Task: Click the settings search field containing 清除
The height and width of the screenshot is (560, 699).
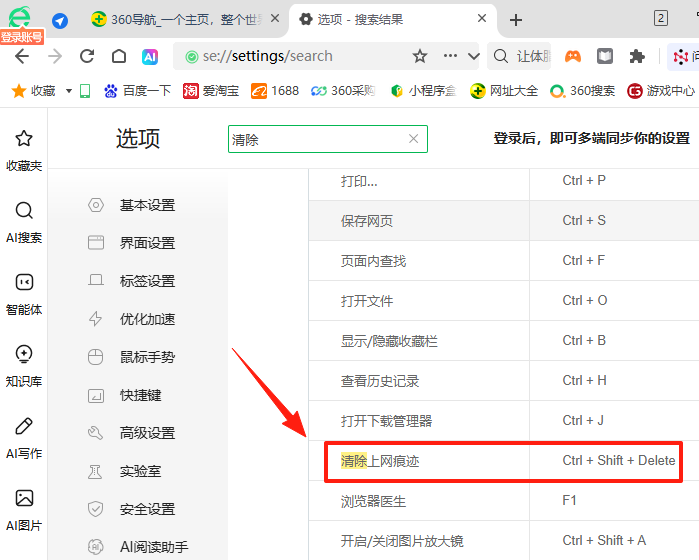Action: coord(328,139)
